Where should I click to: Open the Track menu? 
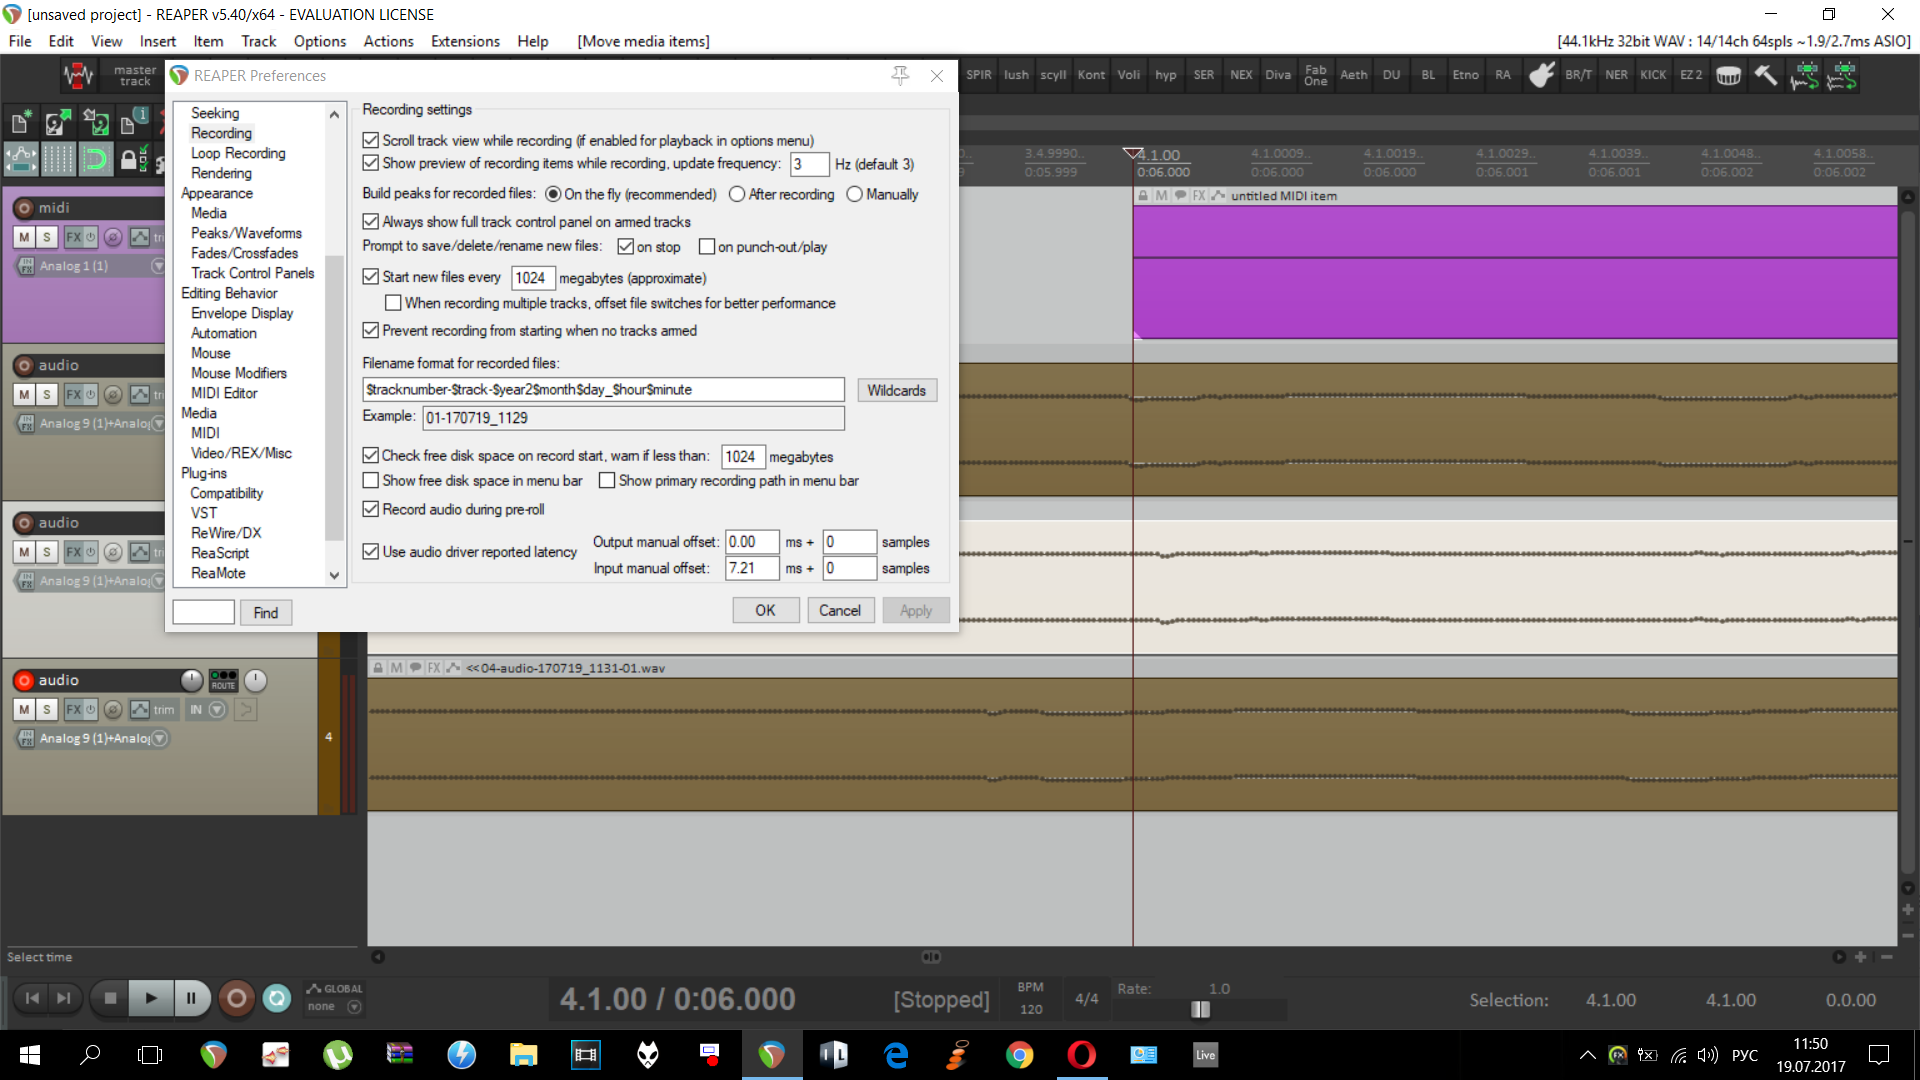[x=259, y=41]
